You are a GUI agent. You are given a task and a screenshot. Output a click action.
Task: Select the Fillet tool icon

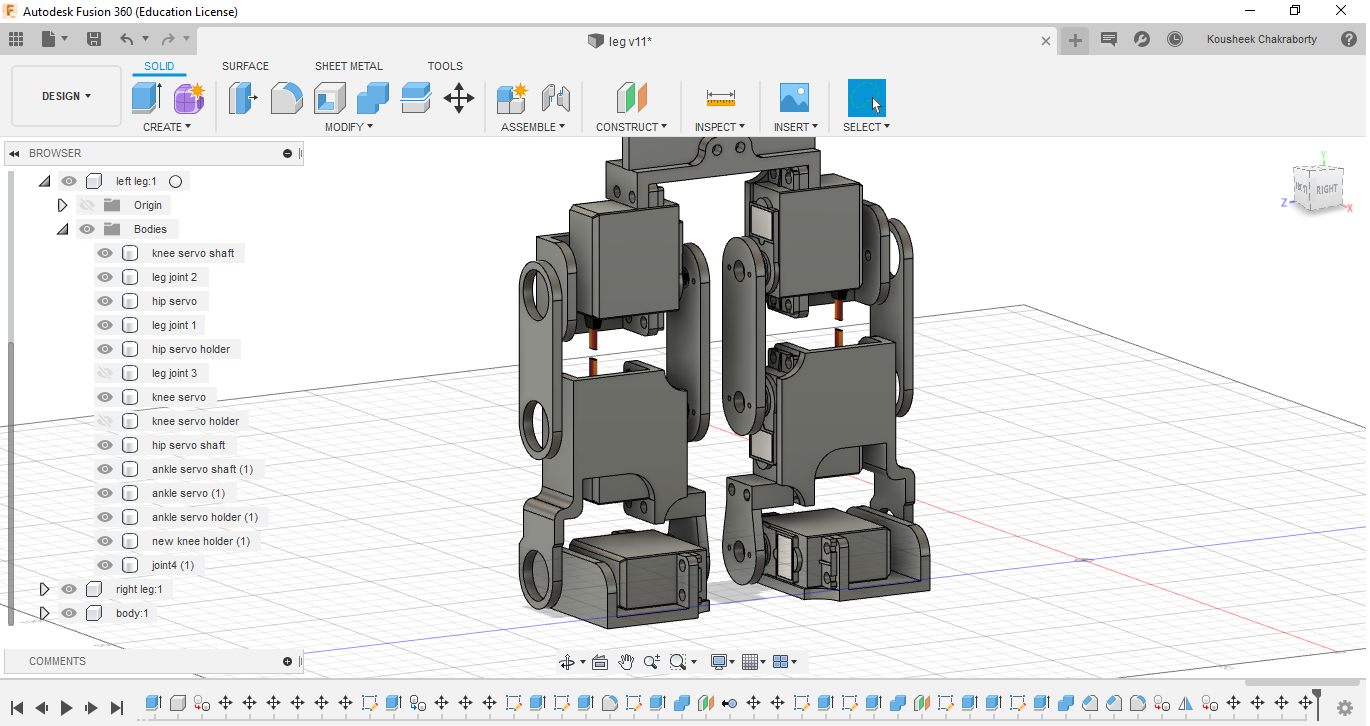(286, 98)
